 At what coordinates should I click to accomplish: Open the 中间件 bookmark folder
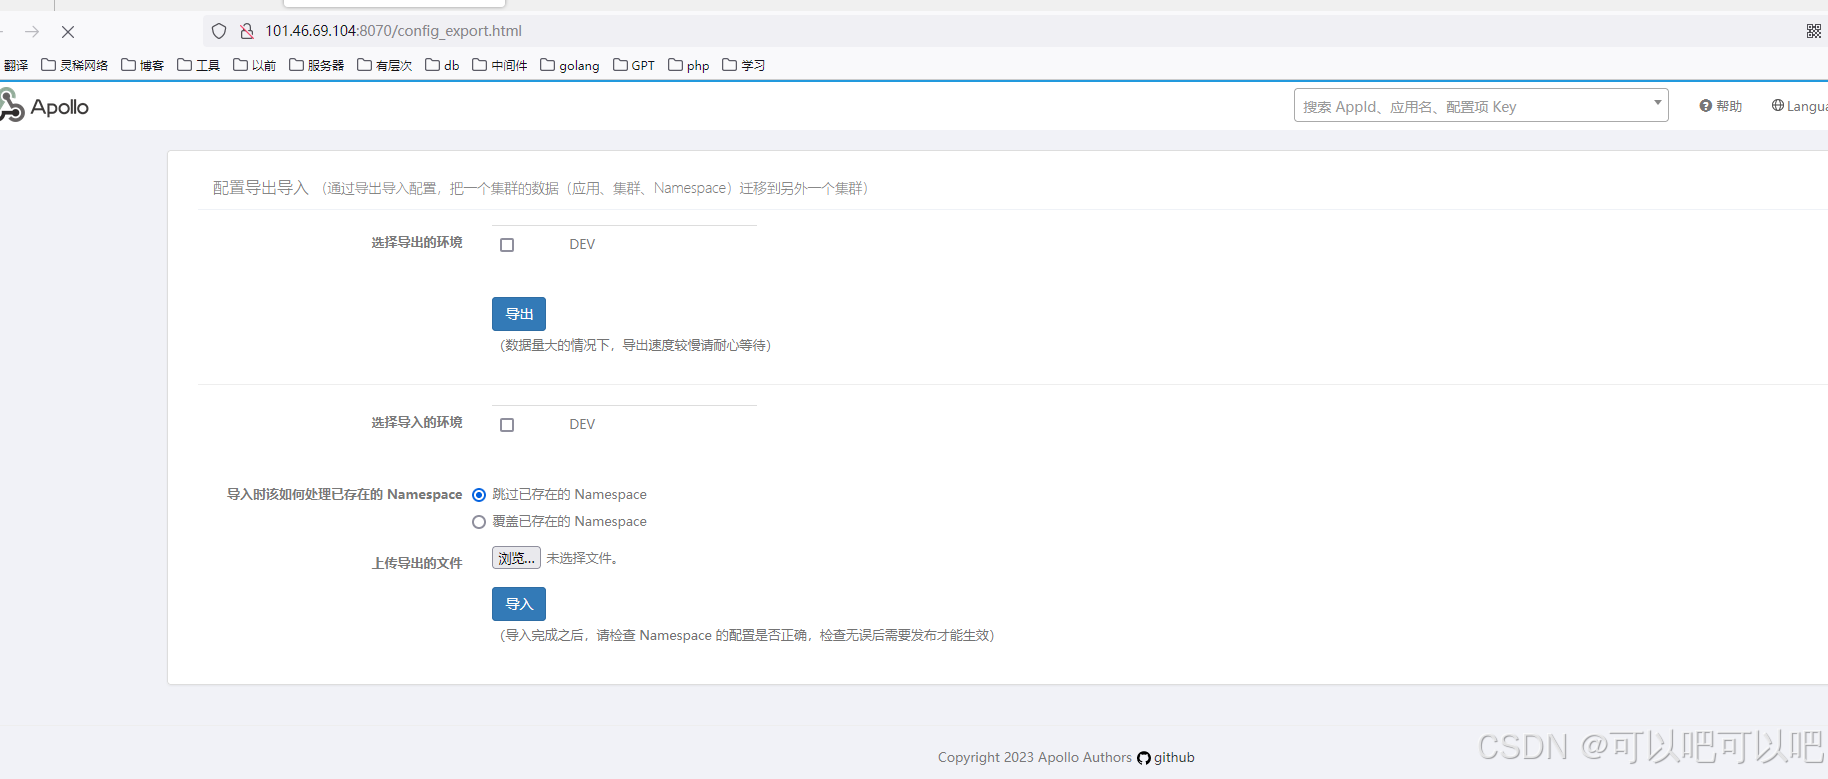(499, 65)
